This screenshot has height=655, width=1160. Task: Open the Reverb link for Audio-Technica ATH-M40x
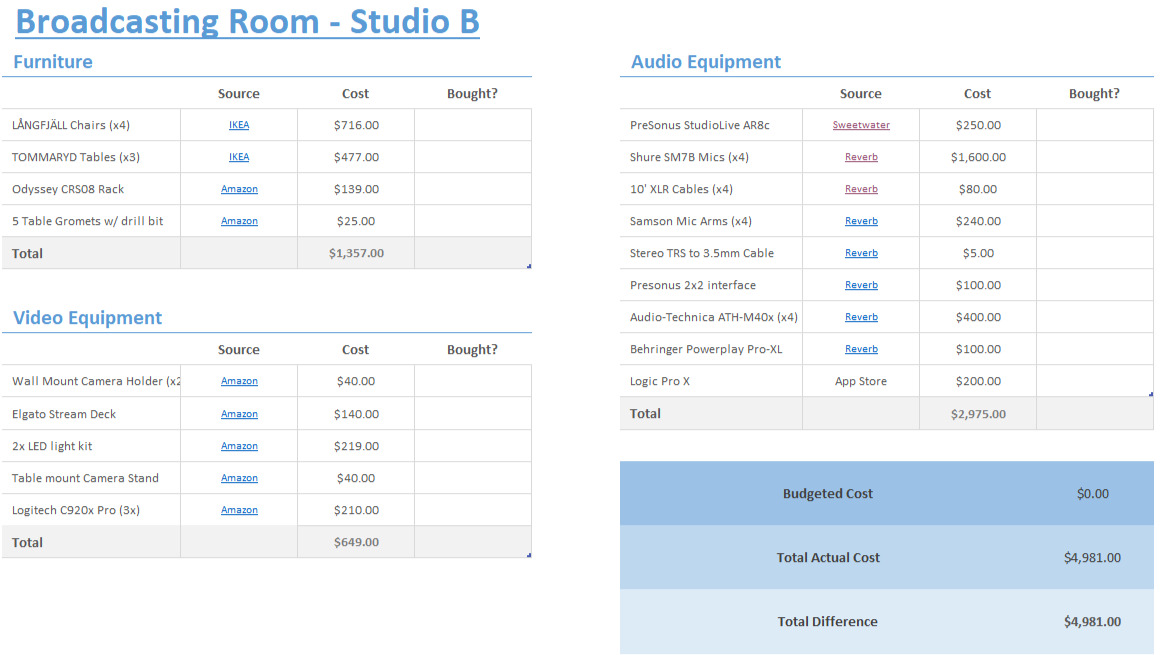861,317
